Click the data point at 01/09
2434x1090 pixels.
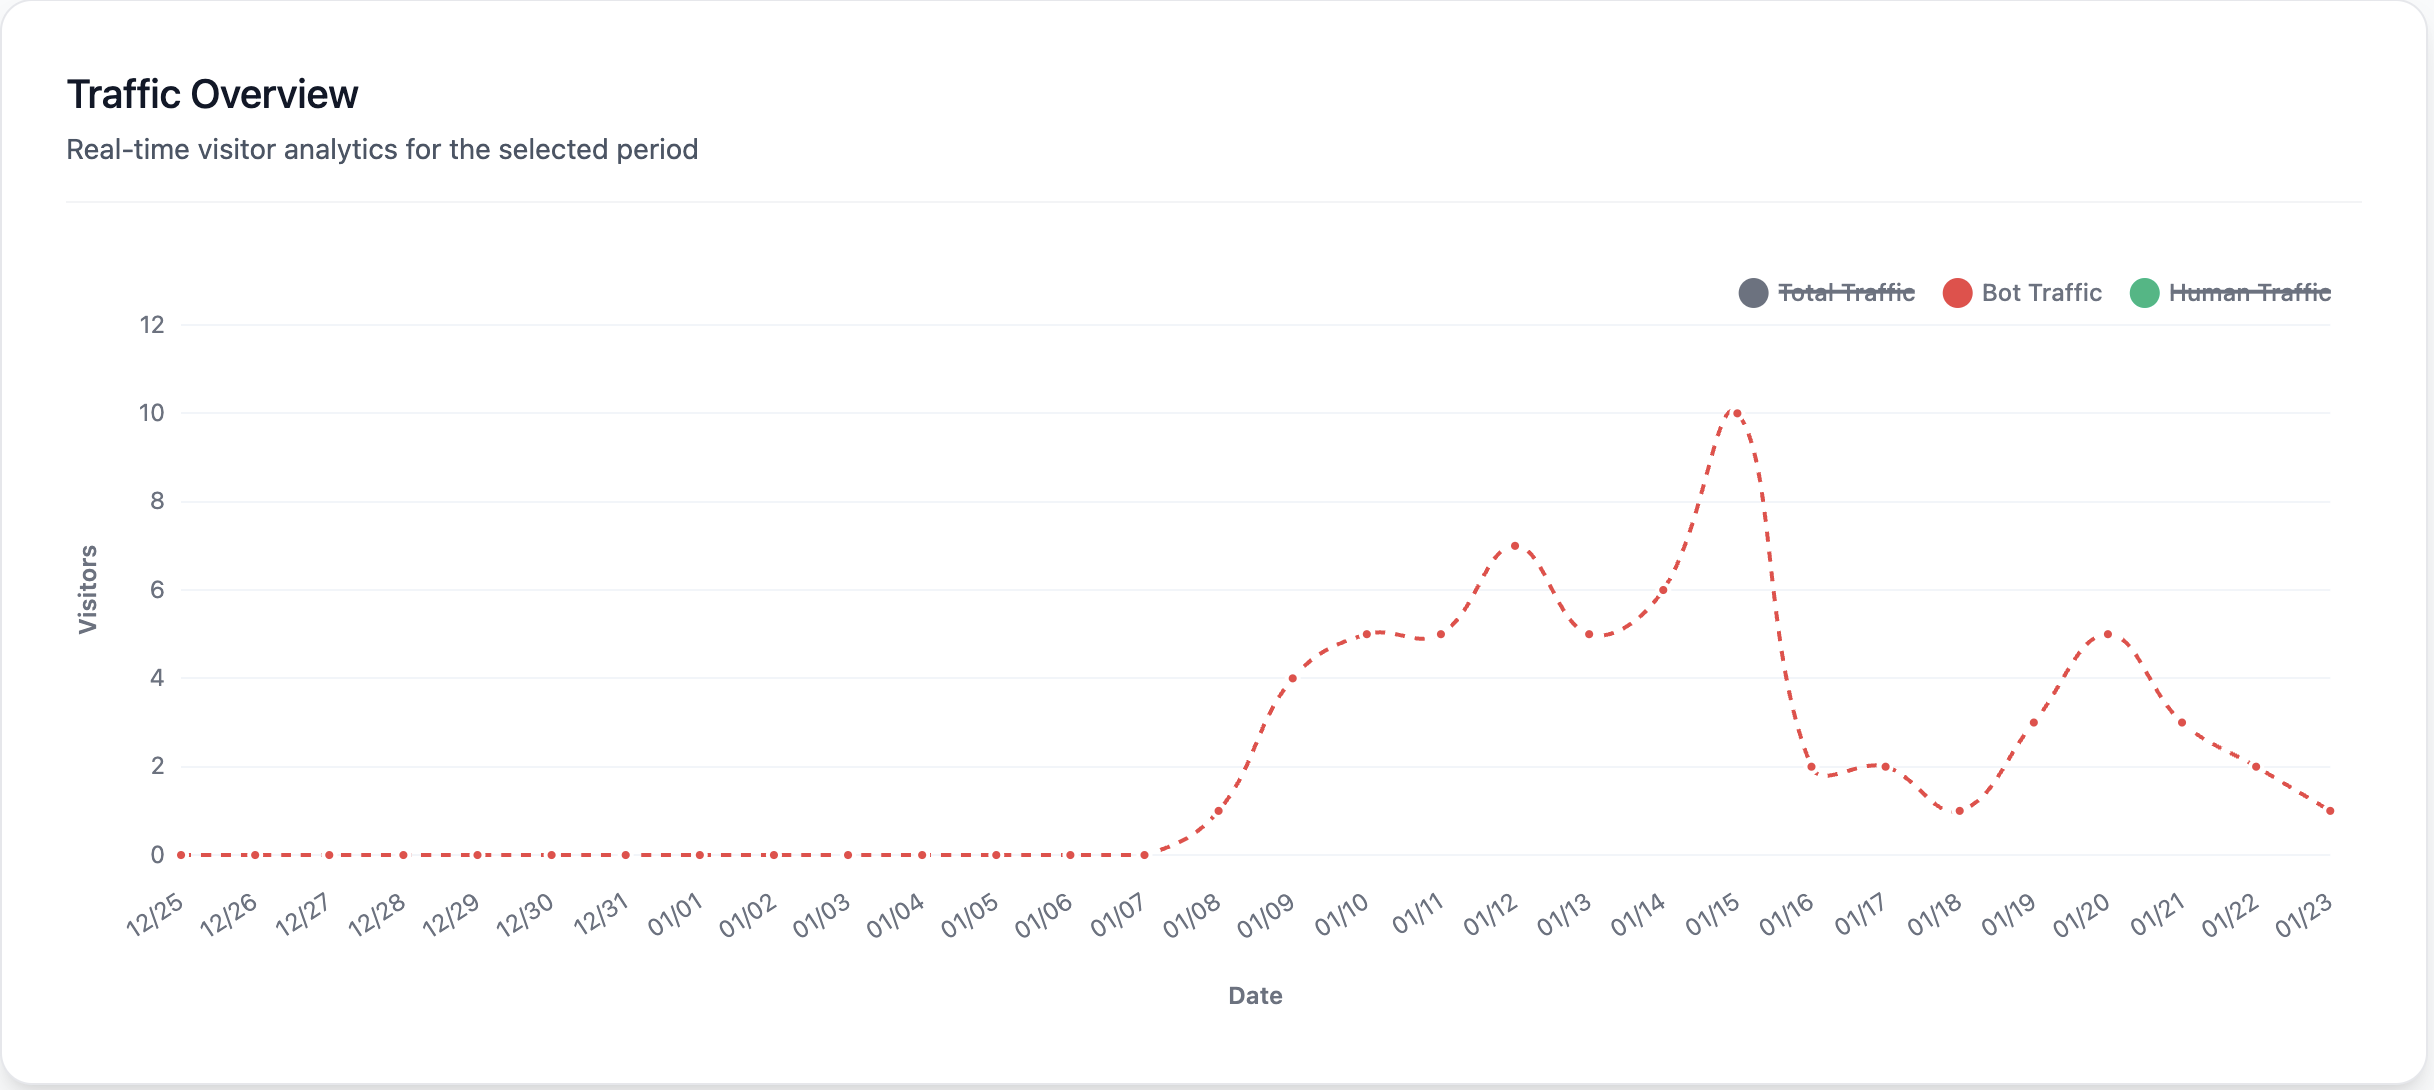click(x=1292, y=678)
